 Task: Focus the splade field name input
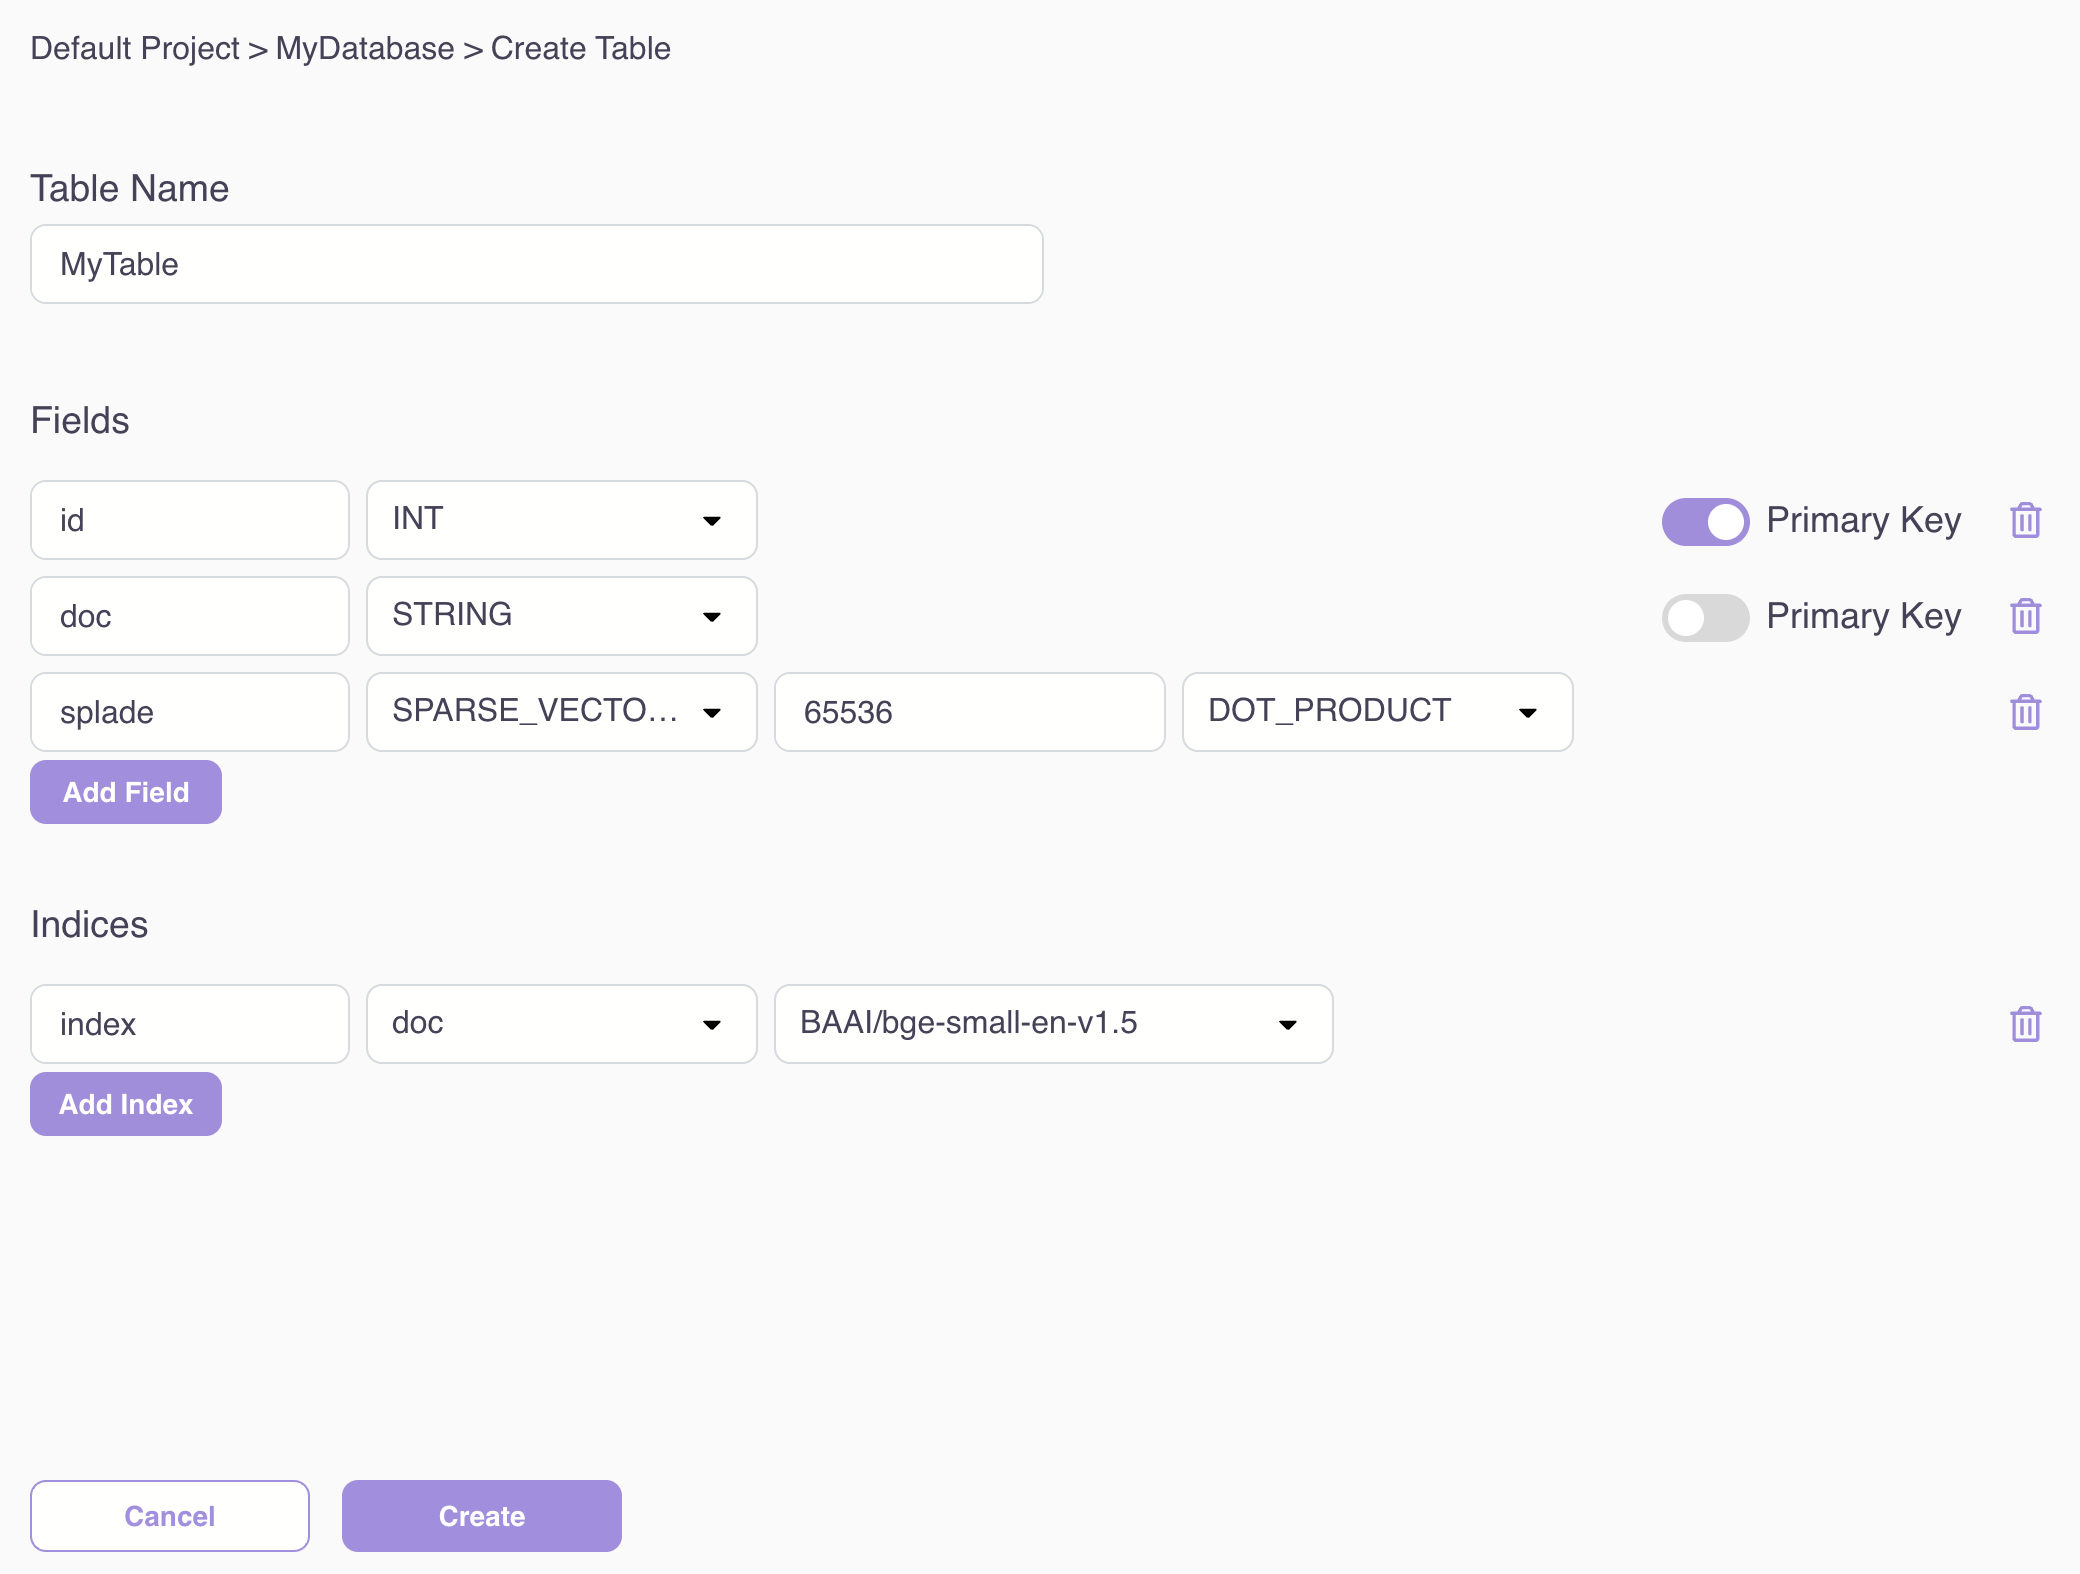click(x=190, y=712)
